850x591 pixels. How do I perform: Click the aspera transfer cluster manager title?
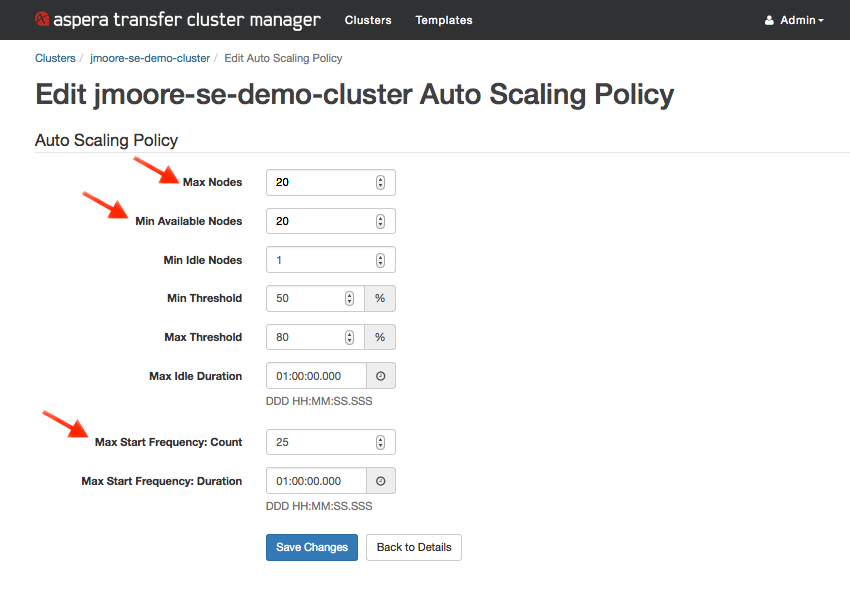pyautogui.click(x=186, y=20)
